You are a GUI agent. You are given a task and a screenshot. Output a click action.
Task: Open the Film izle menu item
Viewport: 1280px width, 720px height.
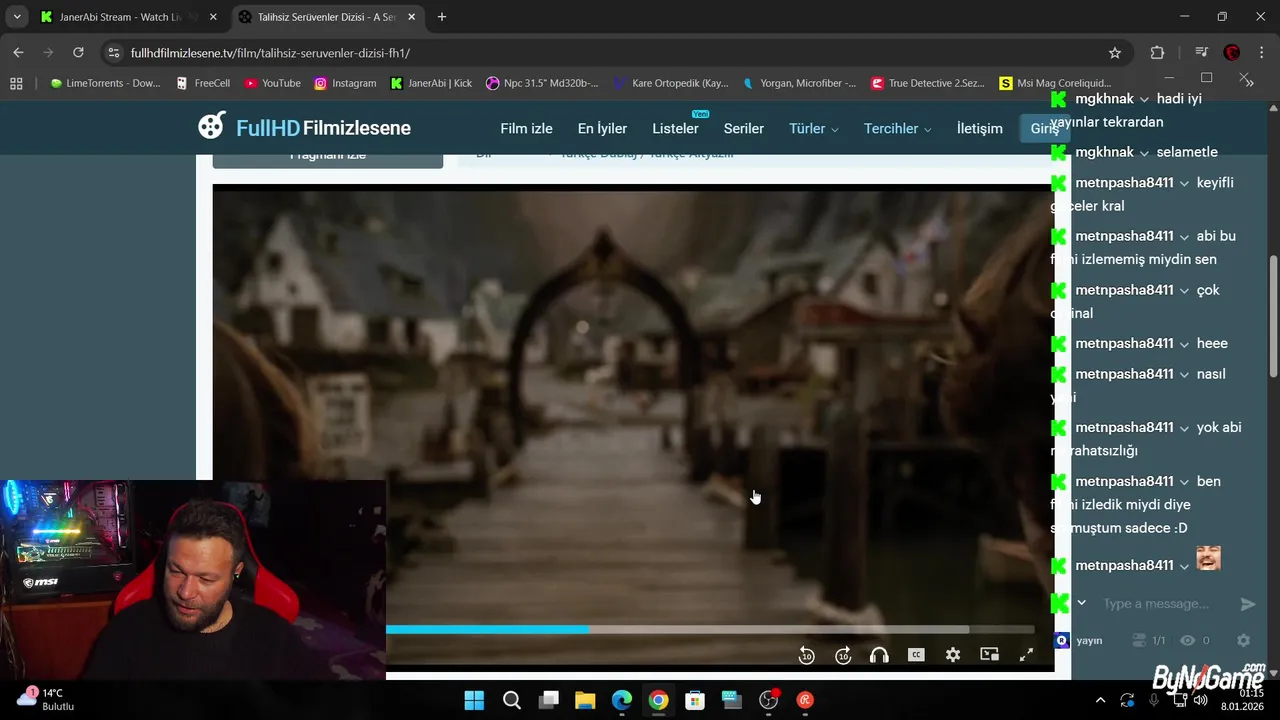click(x=526, y=128)
